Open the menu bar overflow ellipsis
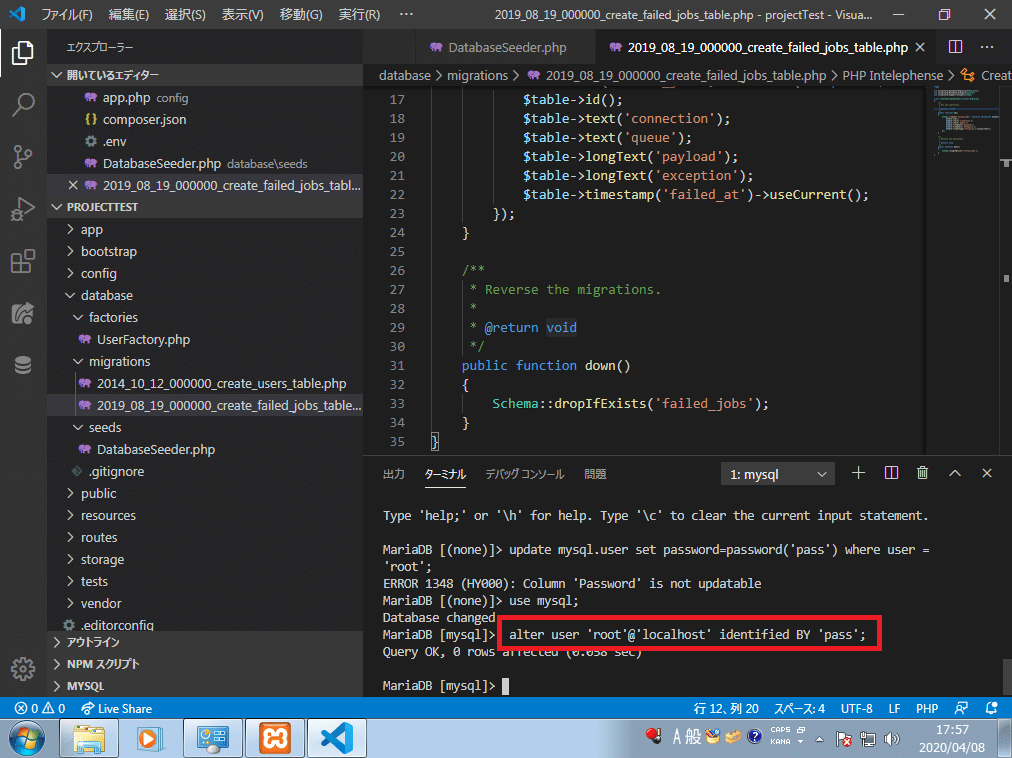This screenshot has height=758, width=1012. (x=406, y=14)
